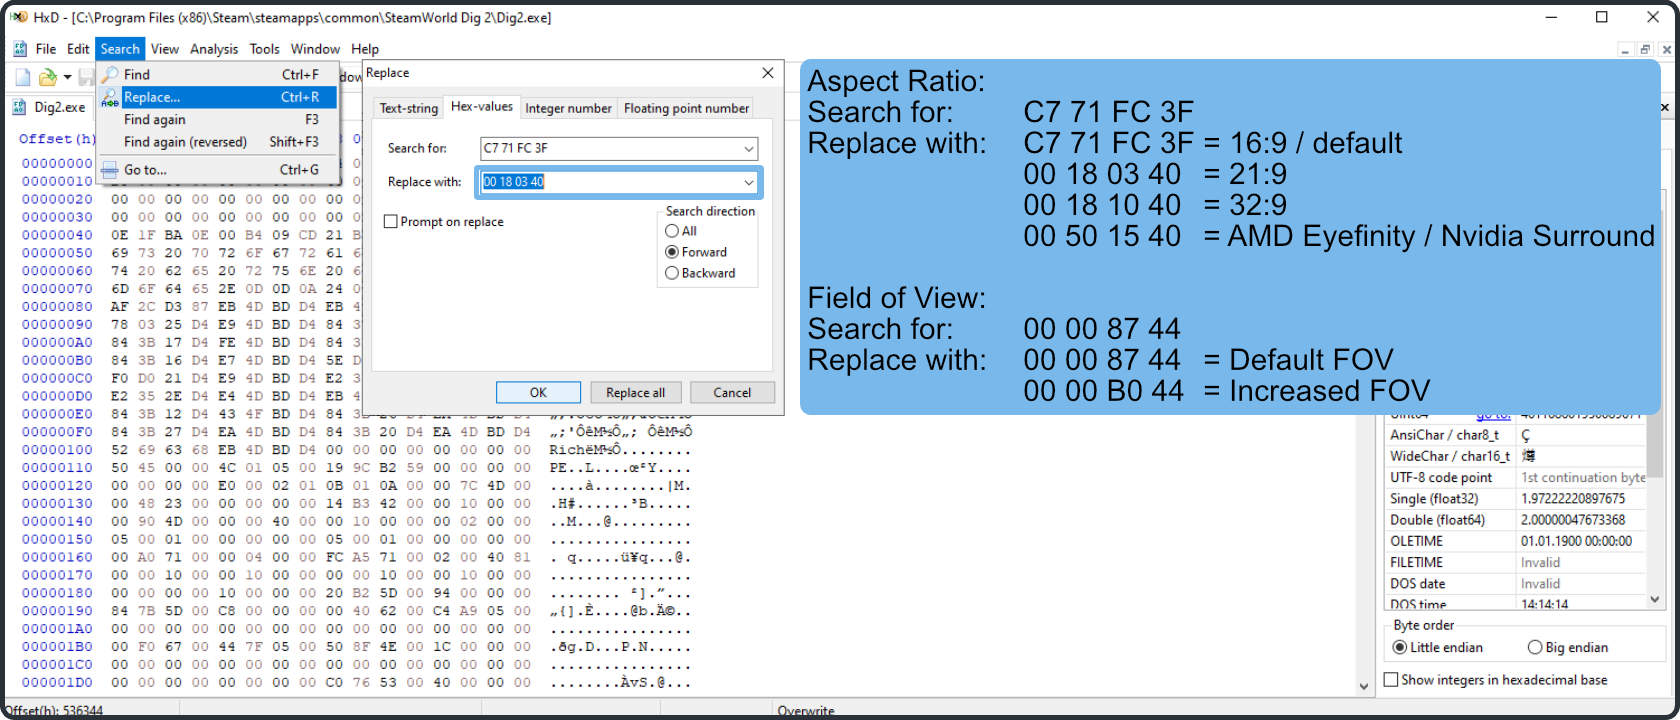
Task: Choose Find from the Search menu
Action: [217, 75]
